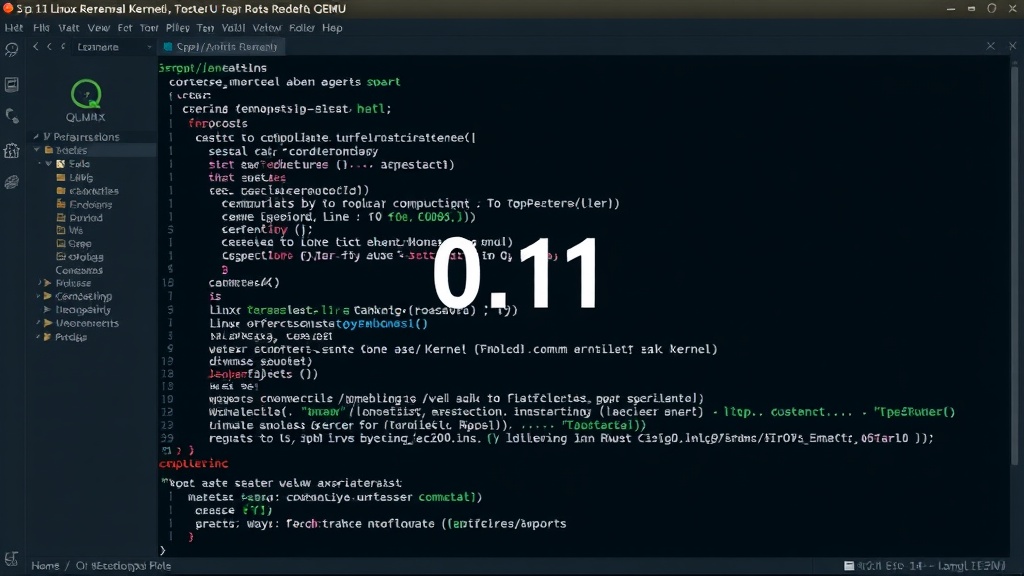Click the blue file icon on the editor tab

click(168, 47)
